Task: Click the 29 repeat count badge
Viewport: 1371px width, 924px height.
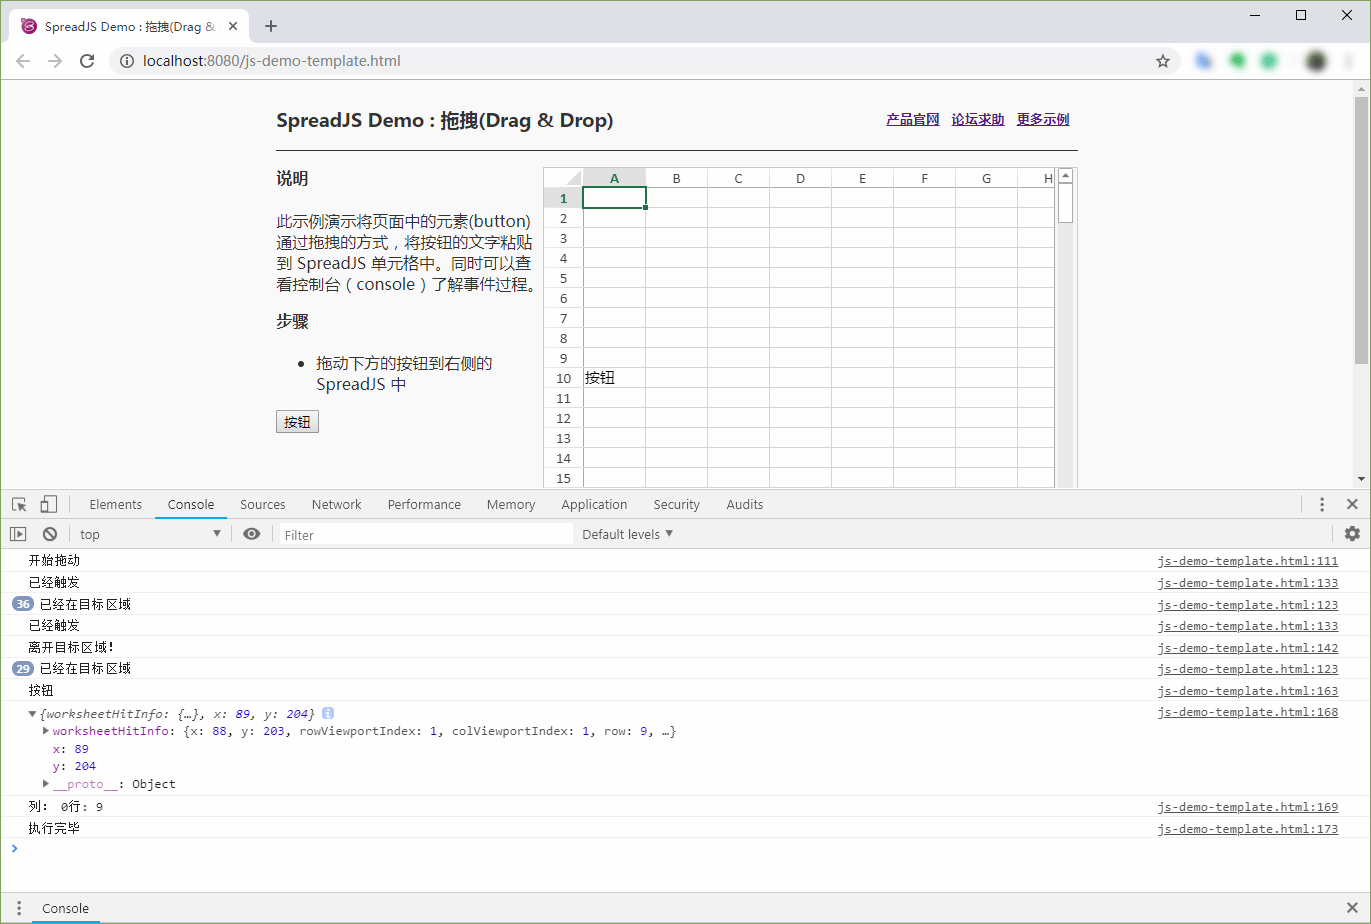Action: coord(23,668)
